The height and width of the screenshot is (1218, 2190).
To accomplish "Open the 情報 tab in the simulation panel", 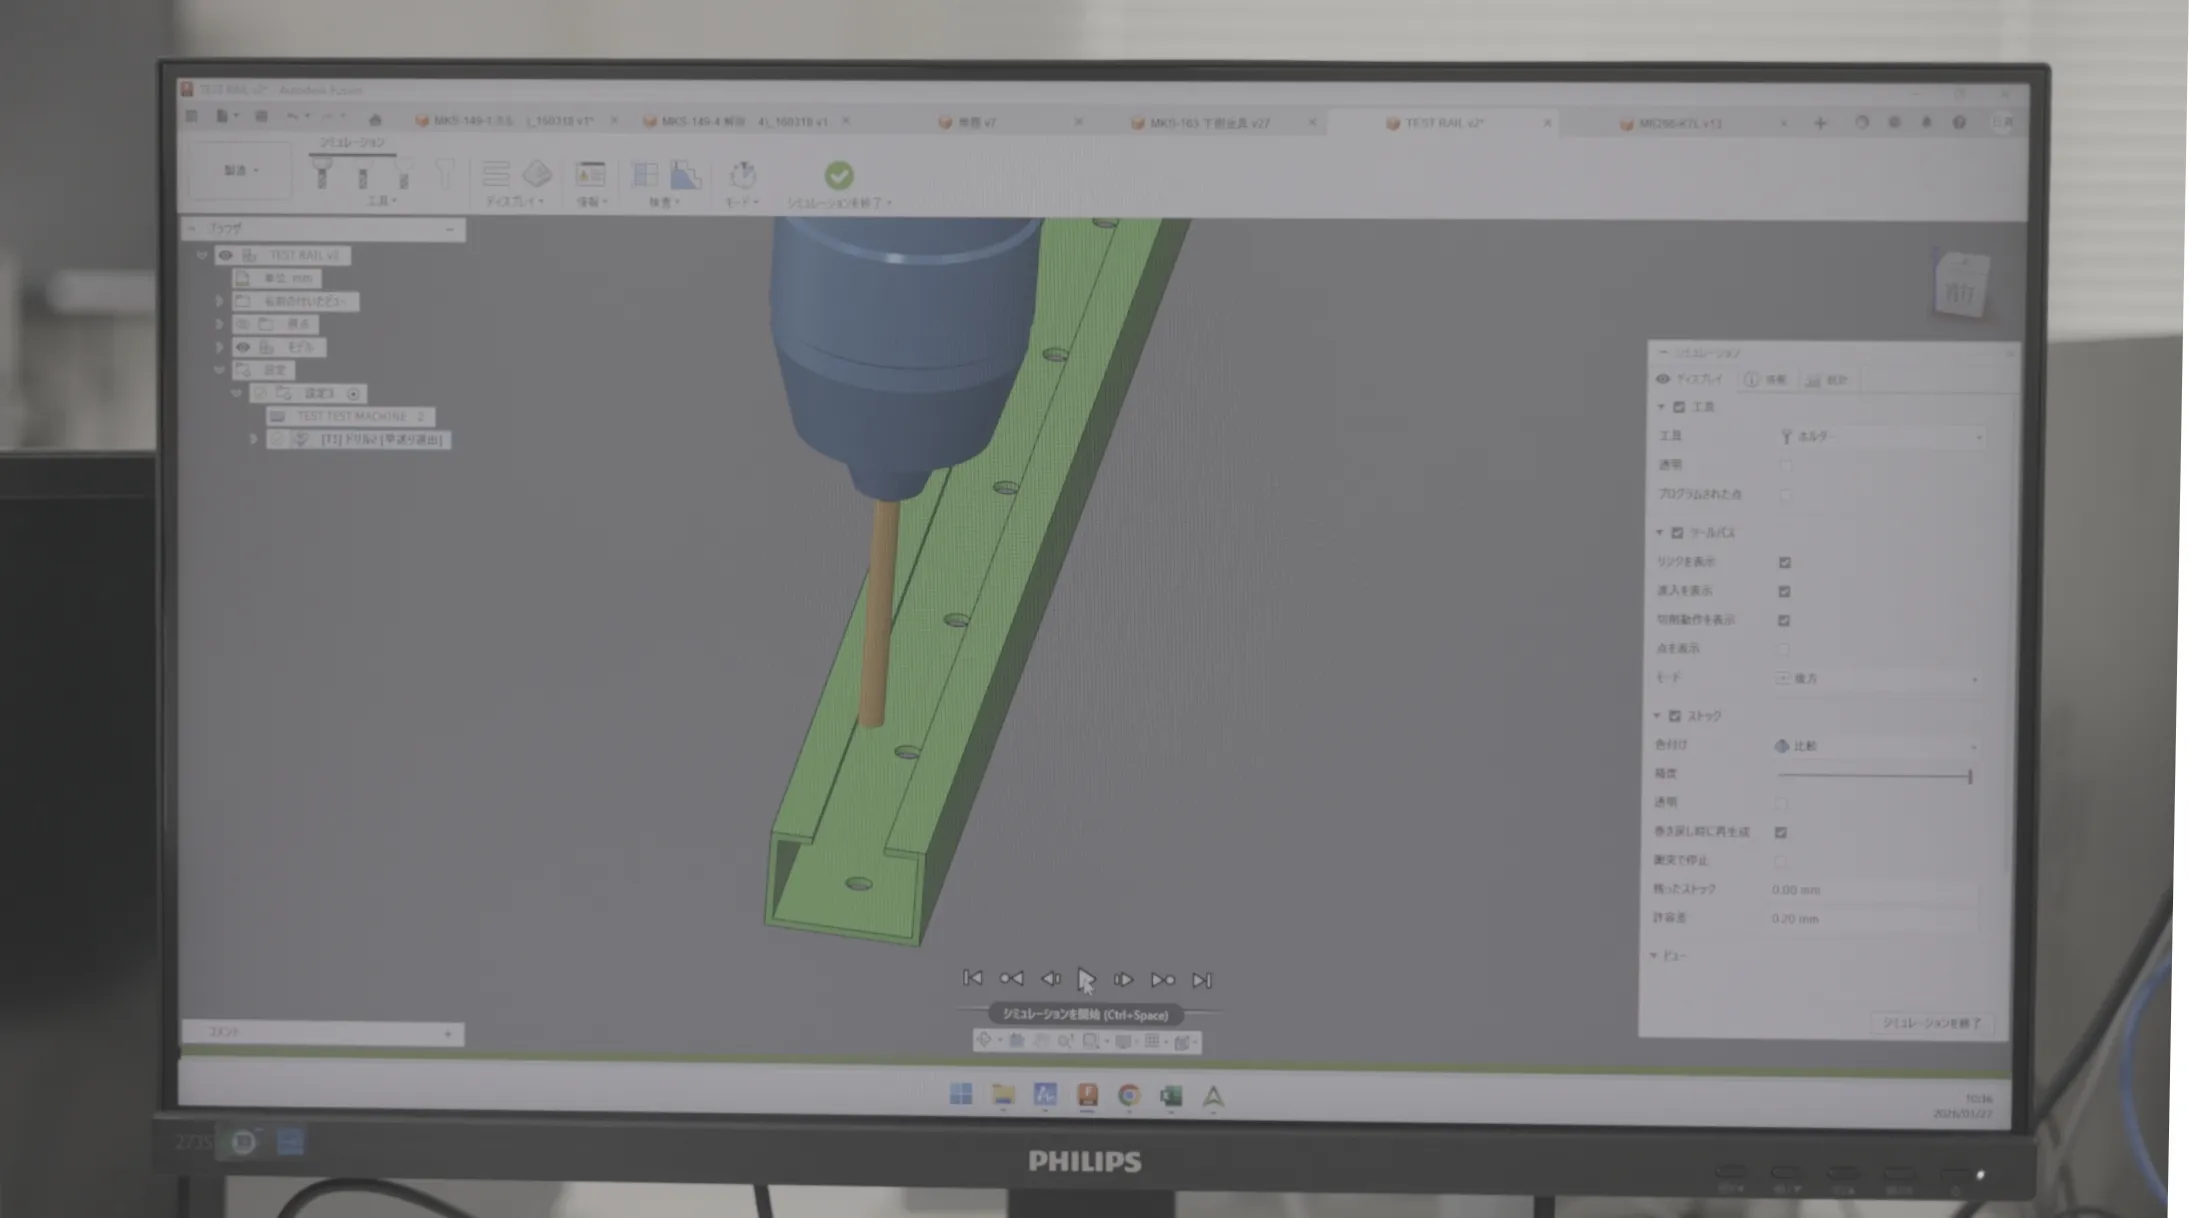I will click(1766, 380).
